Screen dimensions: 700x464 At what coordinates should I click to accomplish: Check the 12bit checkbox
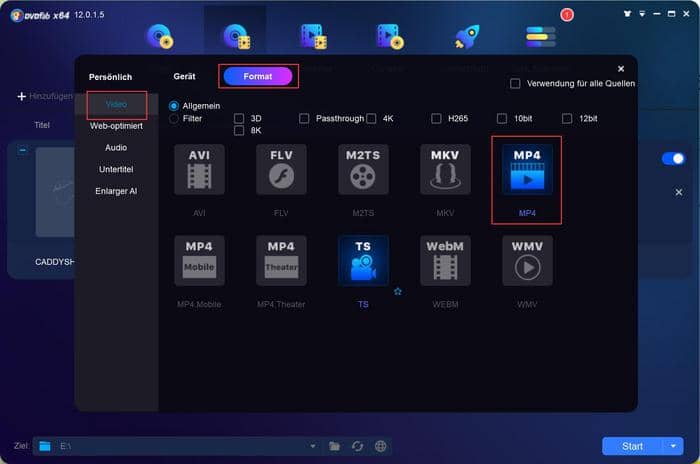pyautogui.click(x=567, y=118)
